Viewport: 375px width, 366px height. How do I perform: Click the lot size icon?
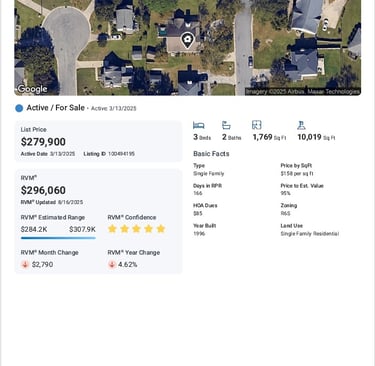coord(301,125)
